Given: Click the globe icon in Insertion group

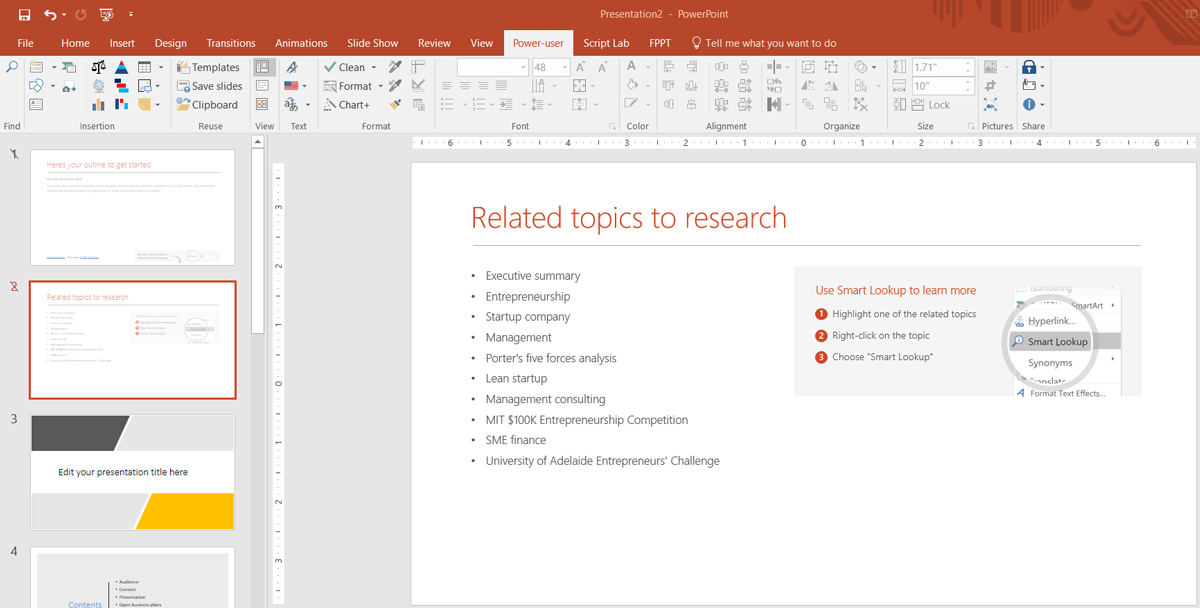Looking at the screenshot, I should point(98,86).
